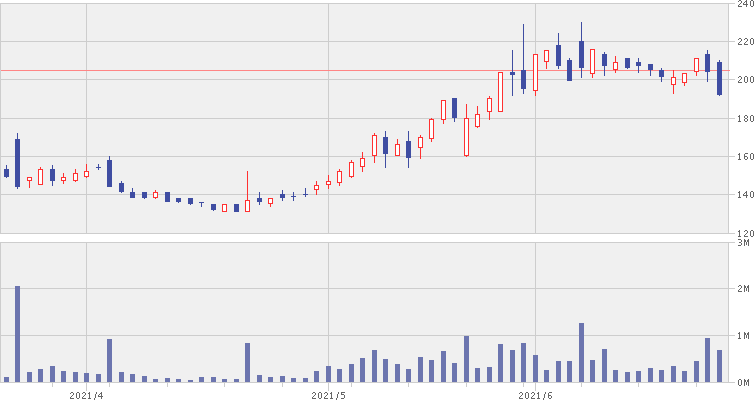Select the mid-April volume spike bar

point(247,362)
